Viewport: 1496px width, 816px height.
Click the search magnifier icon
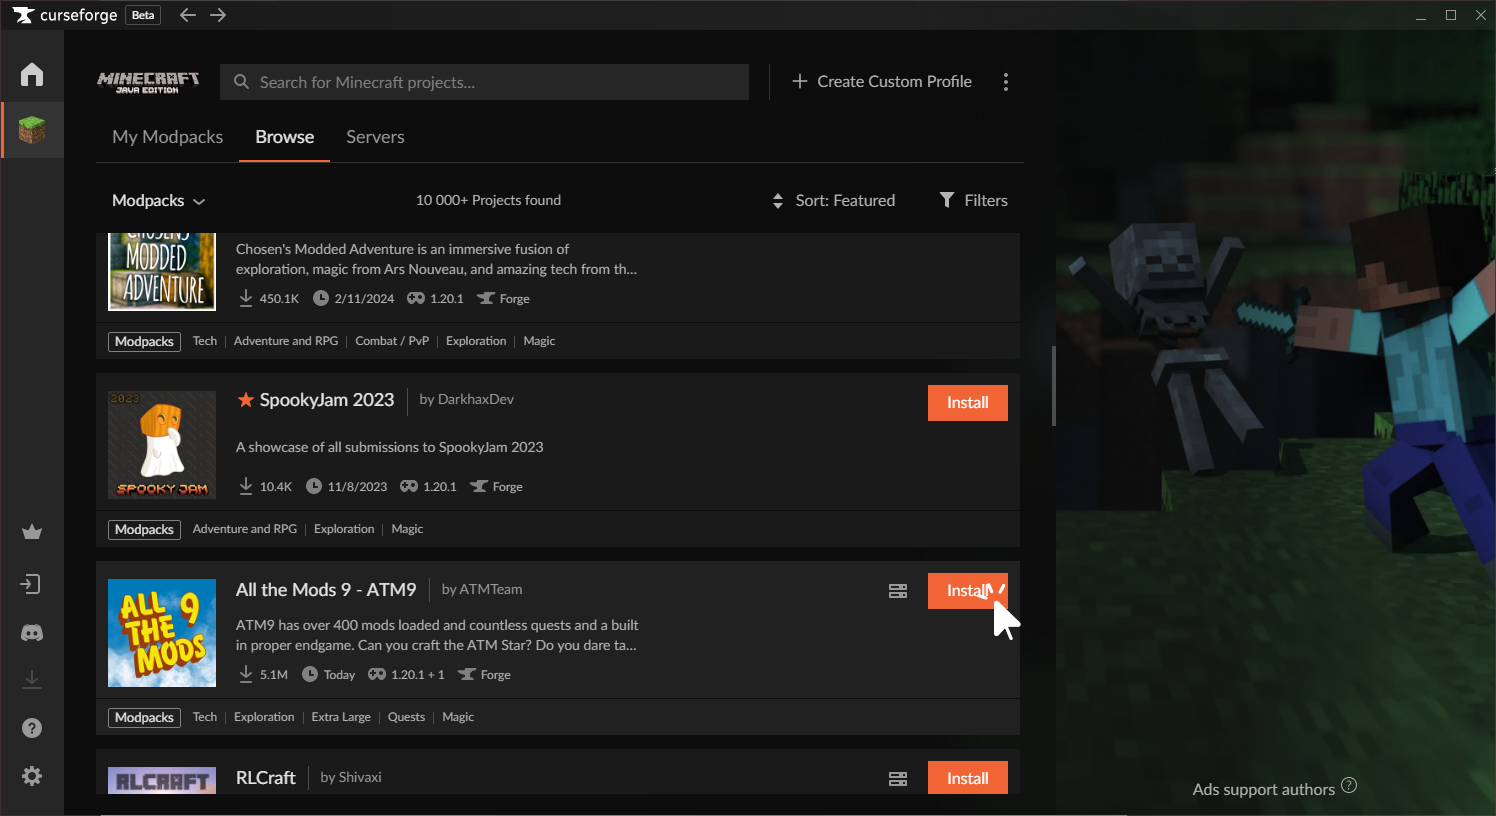click(x=241, y=82)
